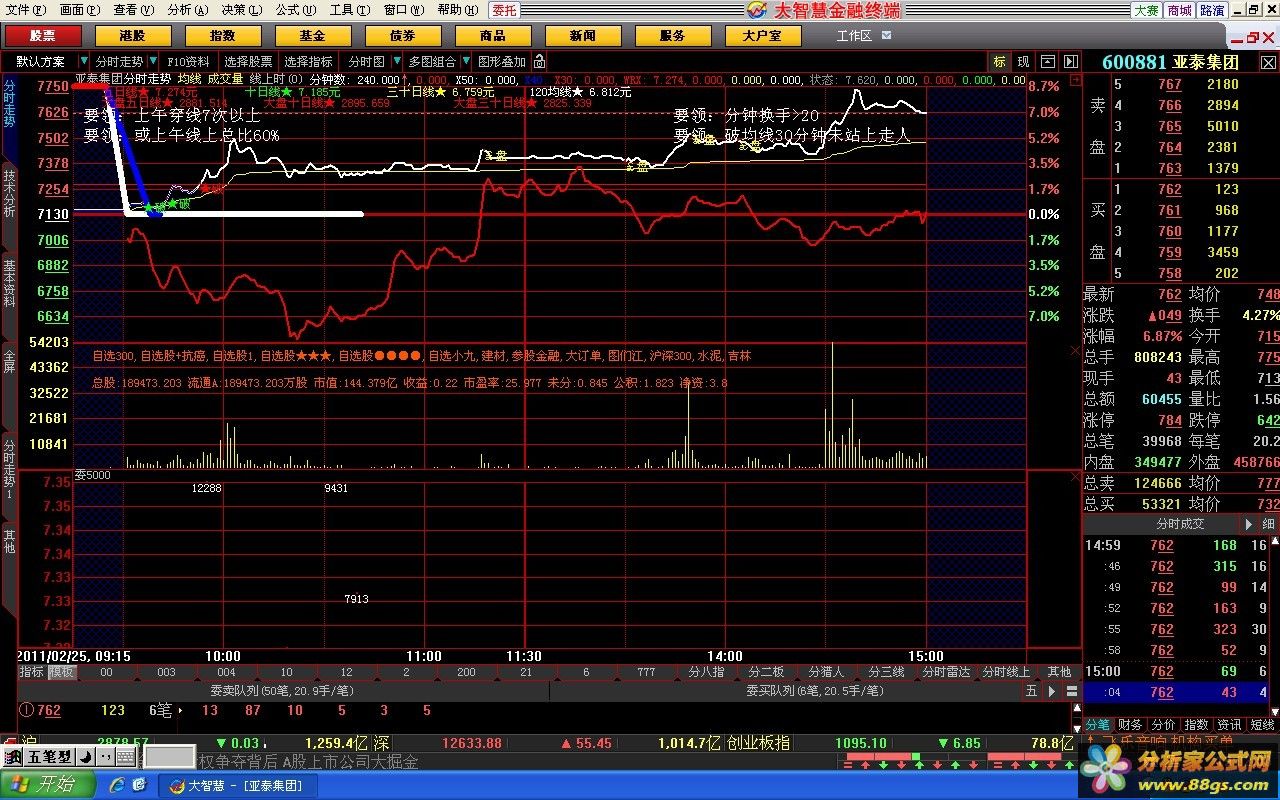Close the 600881 quote panel with X icon

[1268, 62]
